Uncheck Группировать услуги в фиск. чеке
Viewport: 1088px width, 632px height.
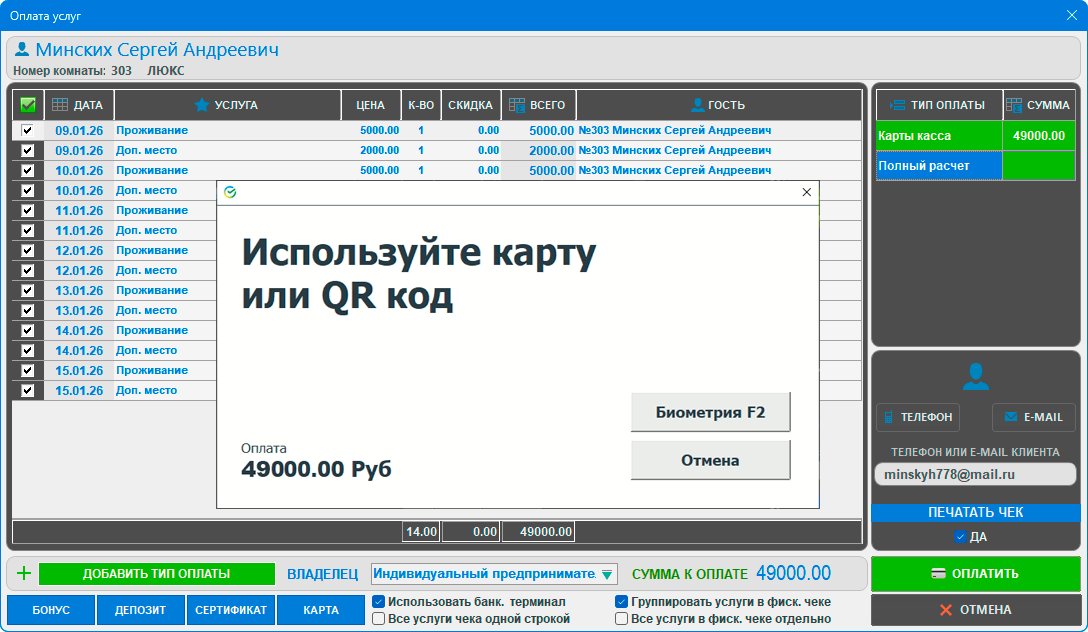[622, 601]
